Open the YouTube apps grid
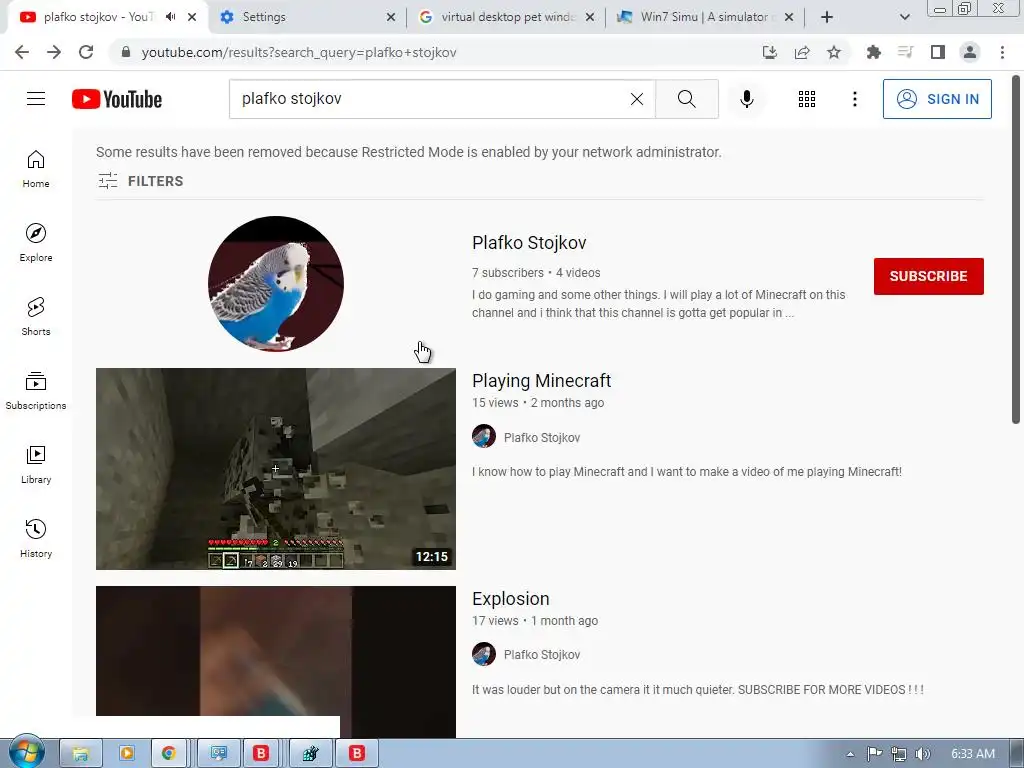Viewport: 1024px width, 768px height. pos(807,99)
